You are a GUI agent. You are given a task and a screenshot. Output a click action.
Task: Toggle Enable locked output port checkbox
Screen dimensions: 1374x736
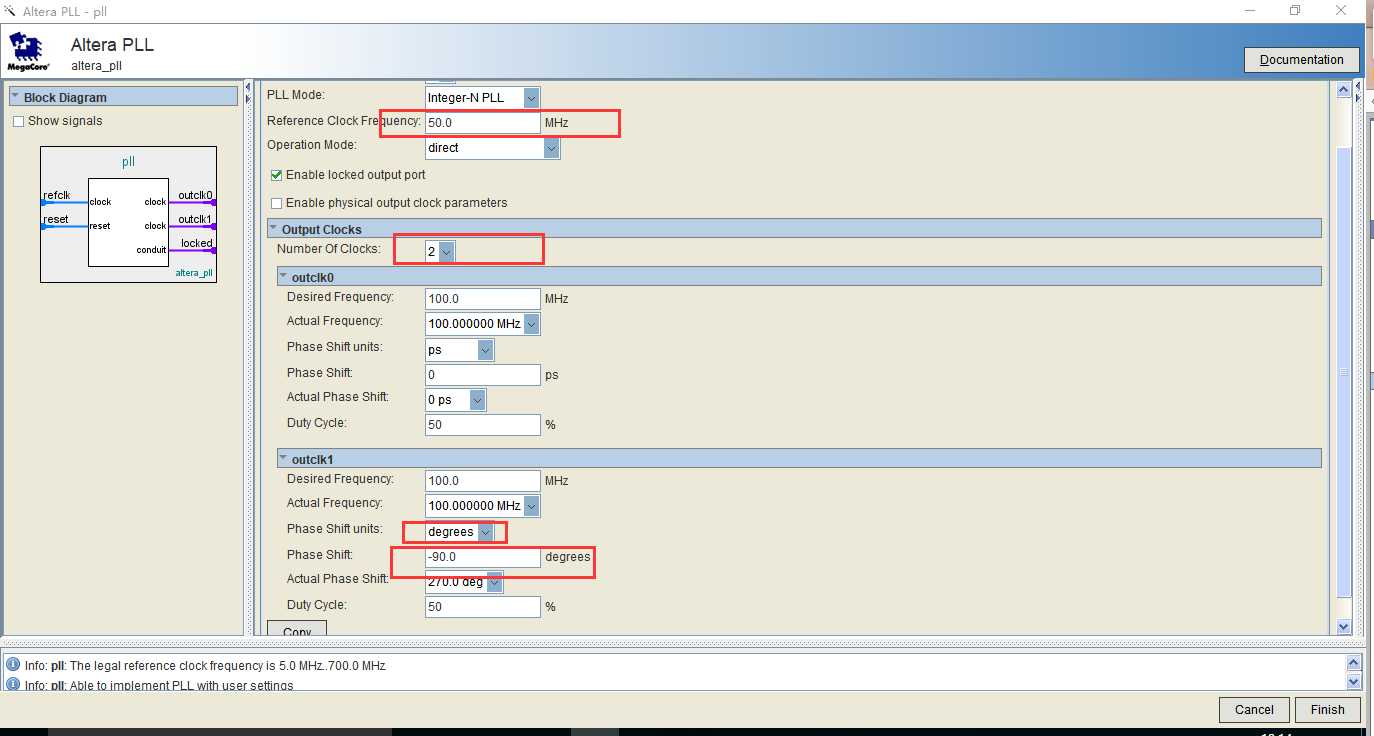click(x=276, y=175)
